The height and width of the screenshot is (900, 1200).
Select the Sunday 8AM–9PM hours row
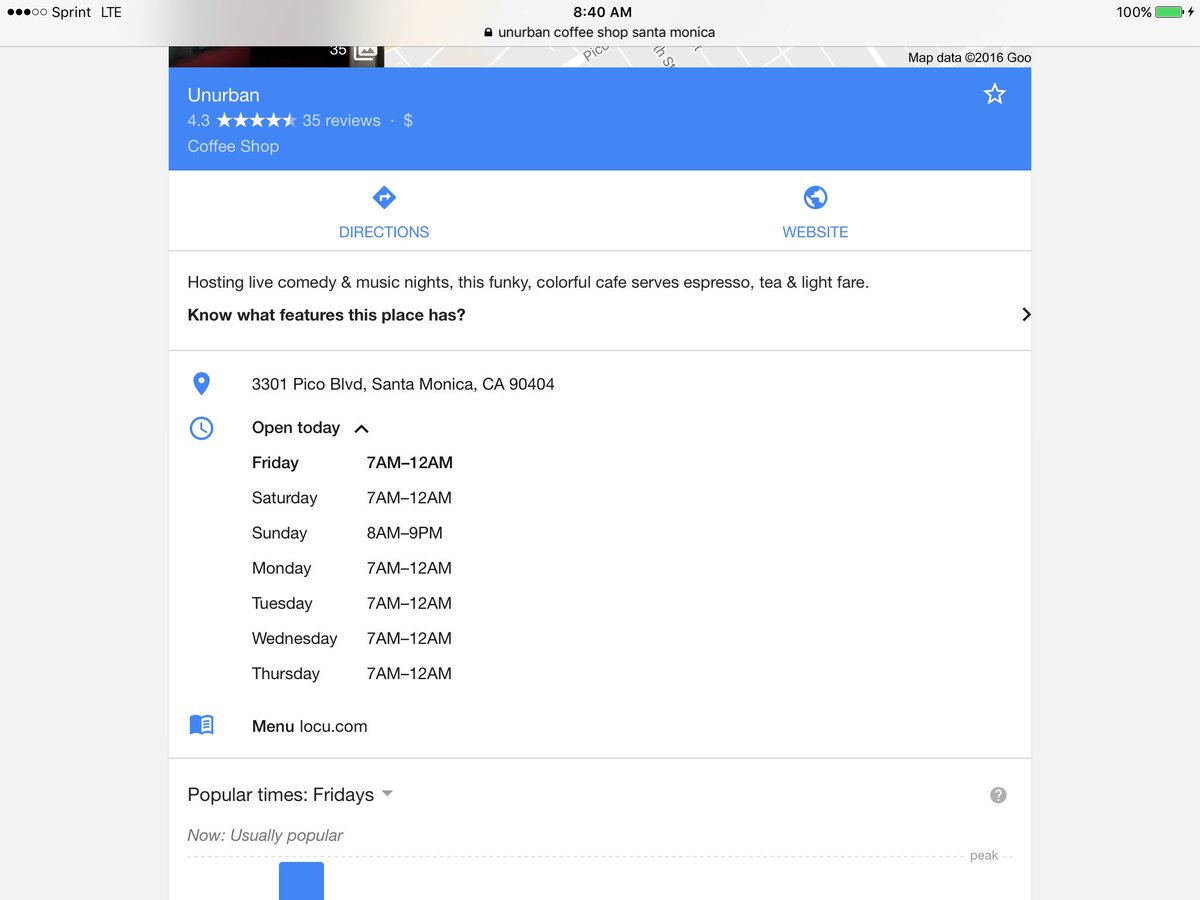click(347, 533)
